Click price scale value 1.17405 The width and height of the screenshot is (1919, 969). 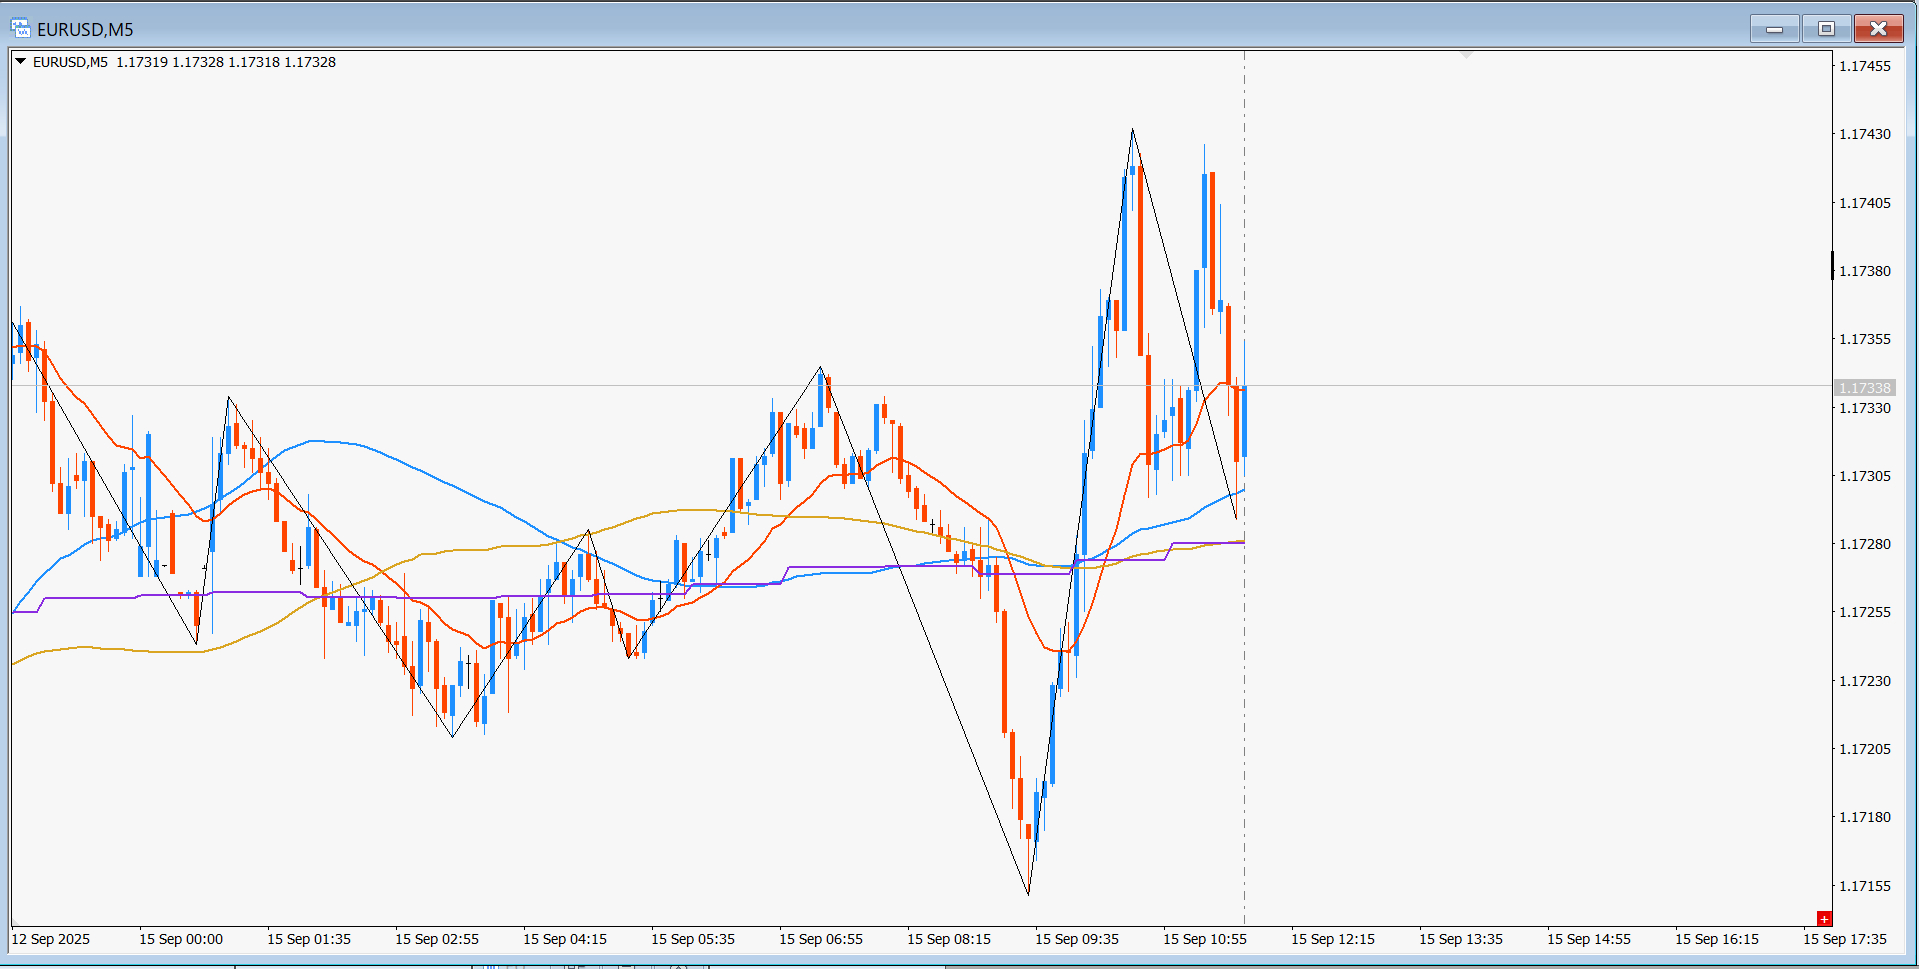(1865, 203)
